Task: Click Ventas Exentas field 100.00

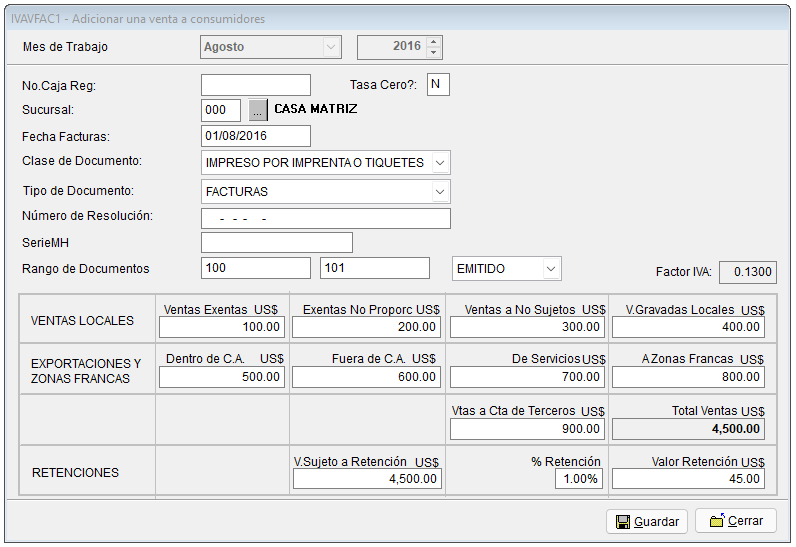Action: click(x=222, y=327)
